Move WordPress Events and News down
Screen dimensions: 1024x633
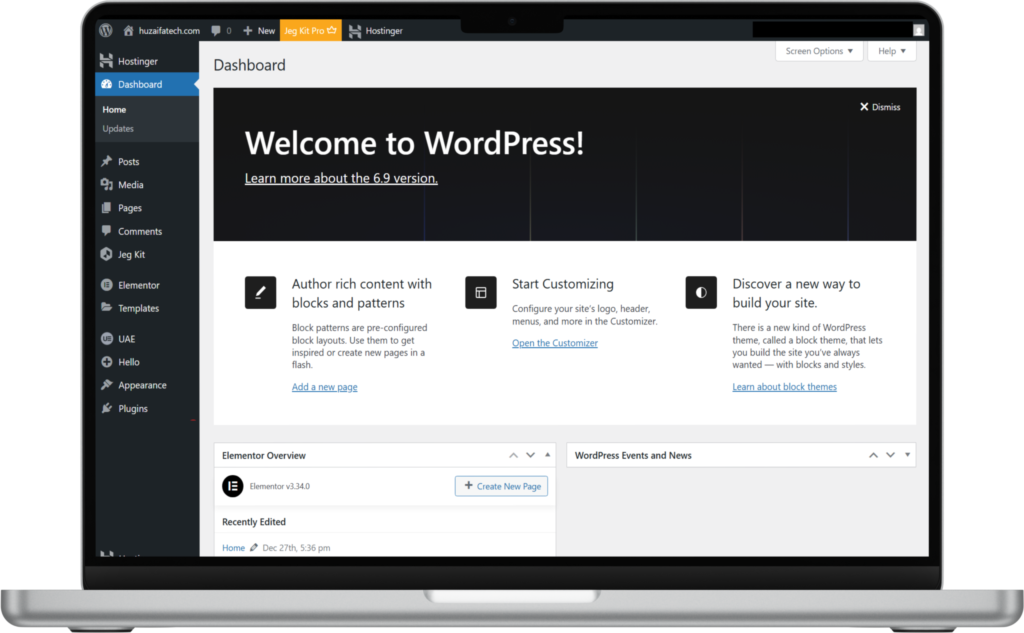tap(890, 455)
